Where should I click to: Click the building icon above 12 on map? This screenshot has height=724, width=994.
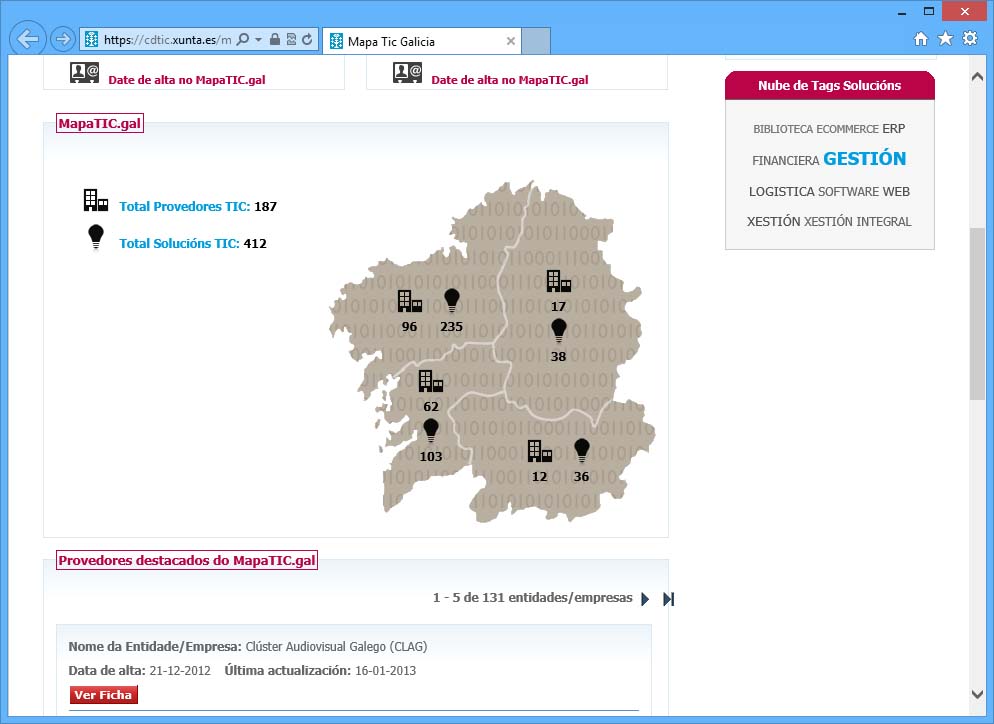coord(539,451)
